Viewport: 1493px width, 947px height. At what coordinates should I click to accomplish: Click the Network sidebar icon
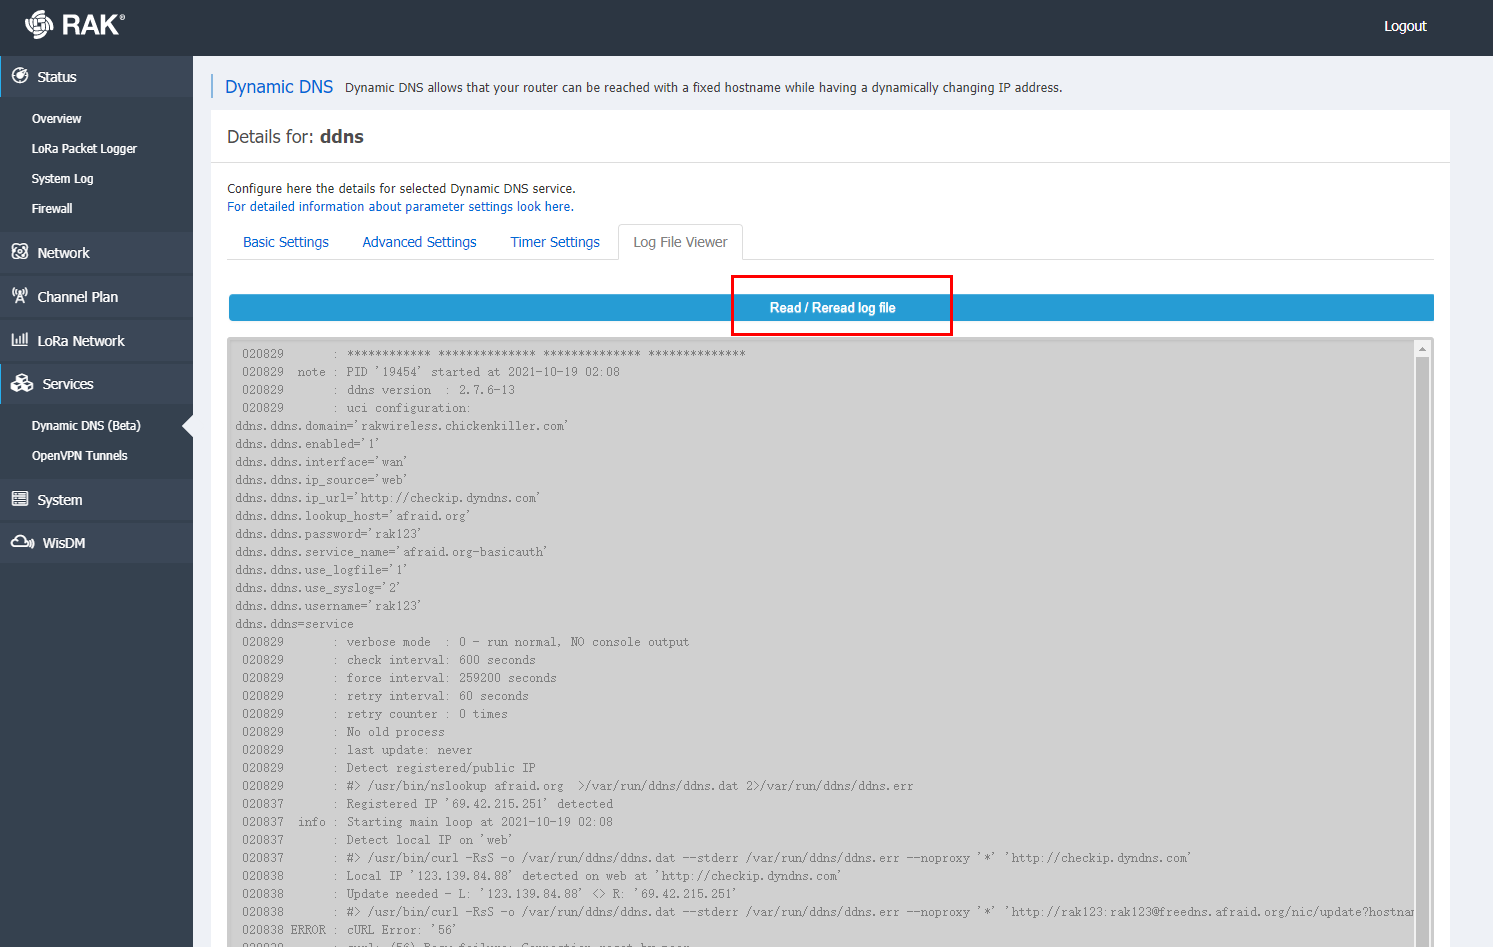tap(20, 252)
